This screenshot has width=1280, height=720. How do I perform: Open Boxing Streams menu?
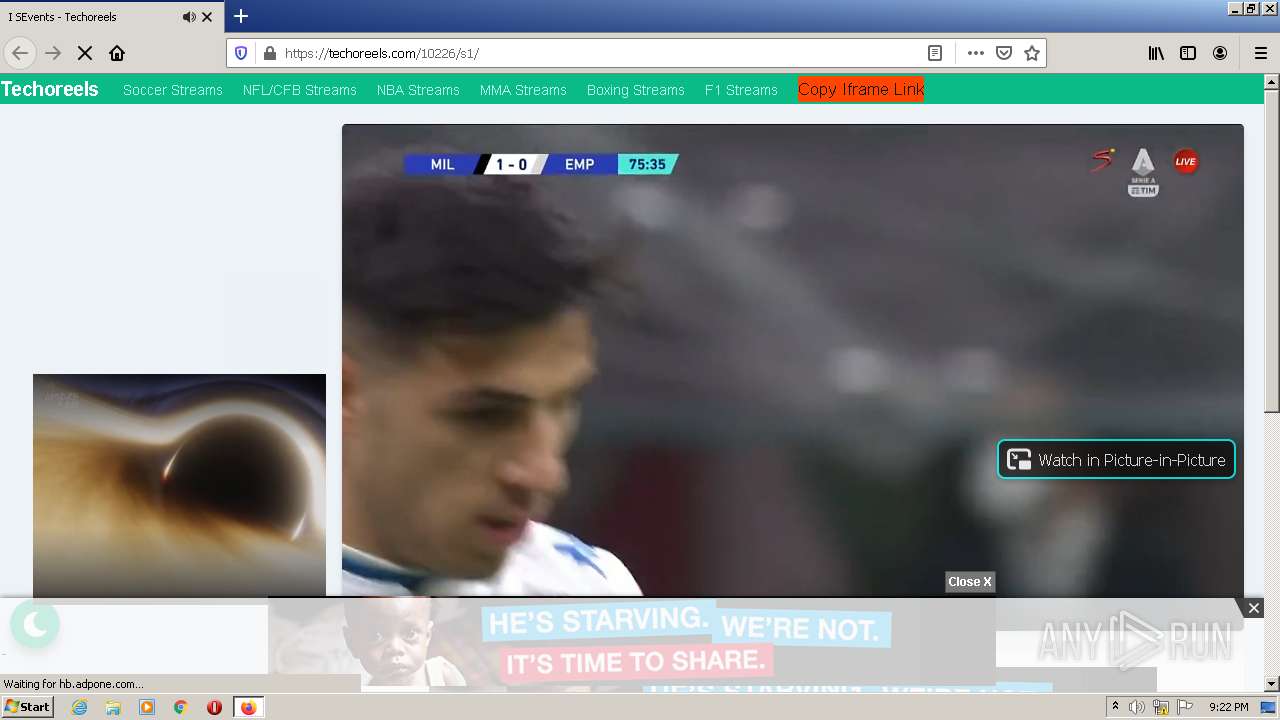(636, 90)
